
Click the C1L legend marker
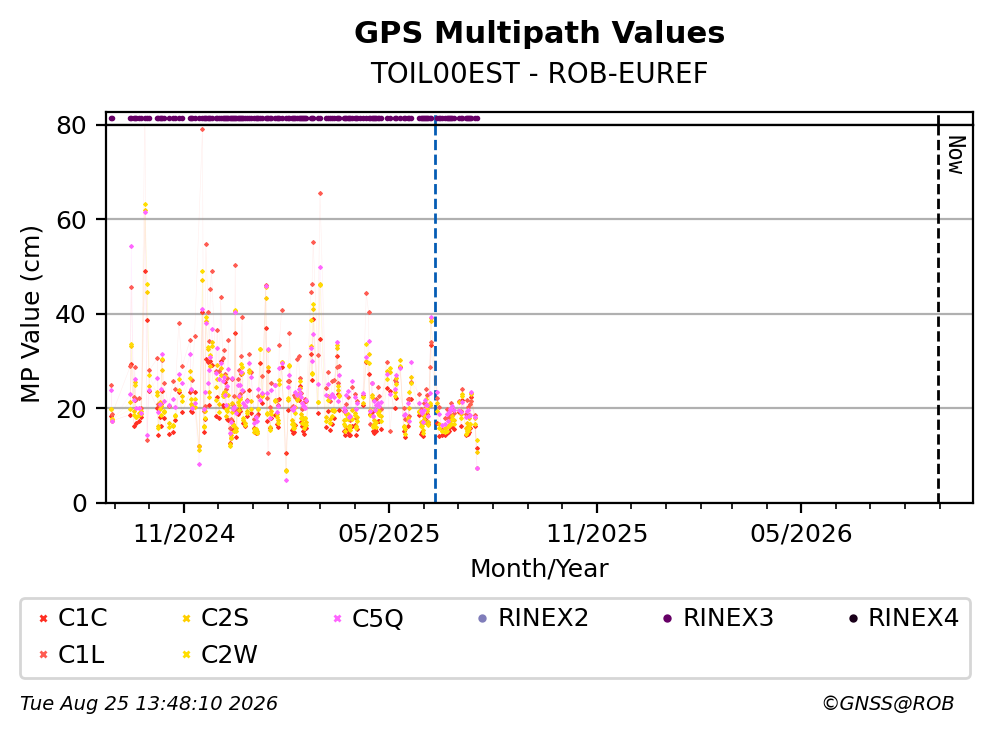43,655
